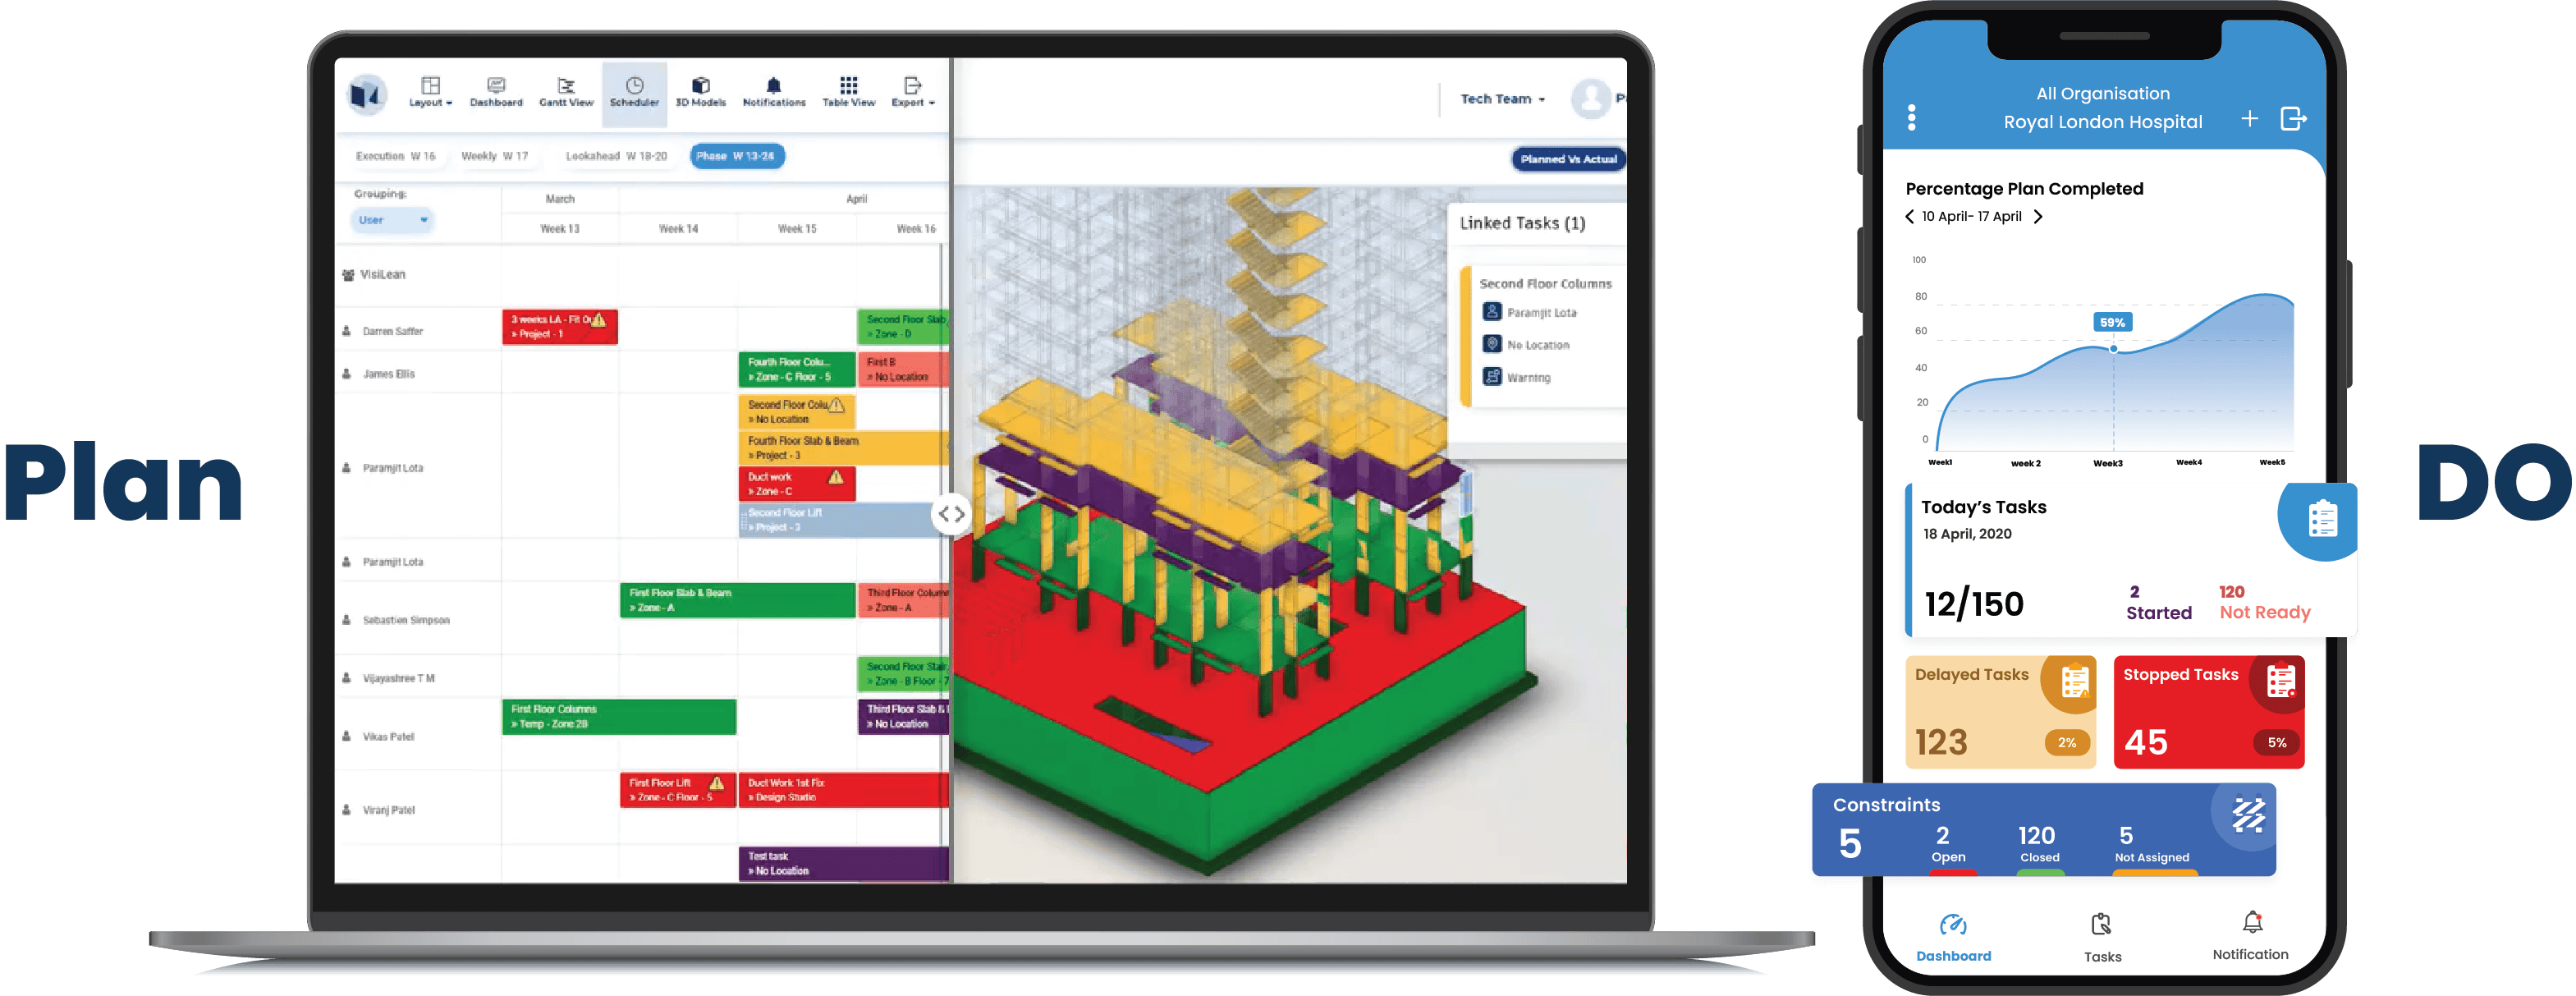Select the Test task bar
Viewport: 2576px width, 996px height.
[x=843, y=863]
